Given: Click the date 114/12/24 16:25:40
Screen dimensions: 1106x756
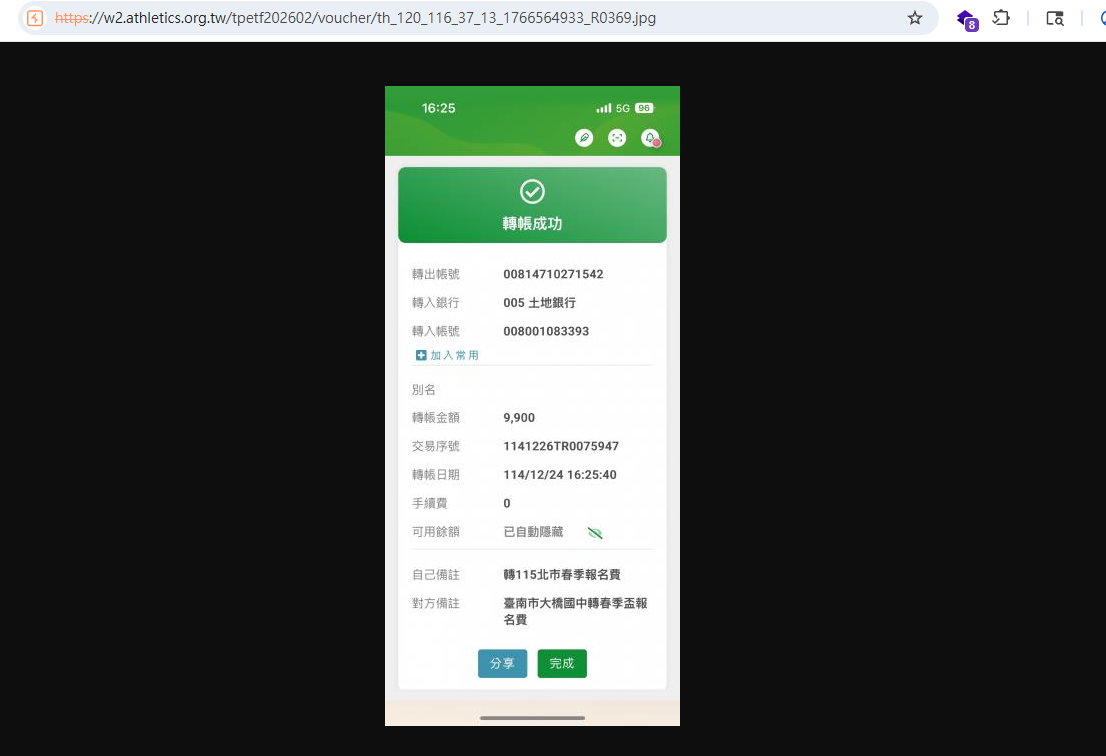Looking at the screenshot, I should click(560, 475).
